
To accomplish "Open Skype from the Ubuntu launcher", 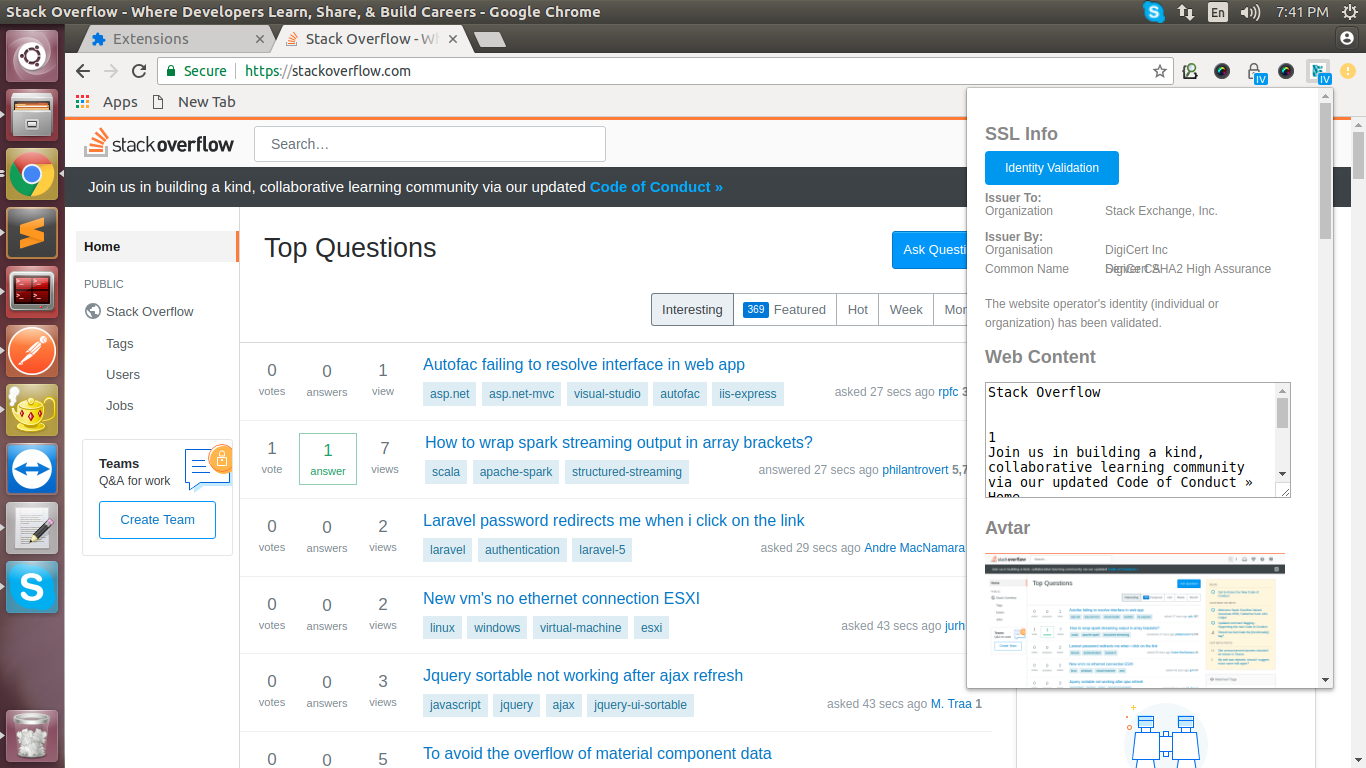I will coord(32,587).
